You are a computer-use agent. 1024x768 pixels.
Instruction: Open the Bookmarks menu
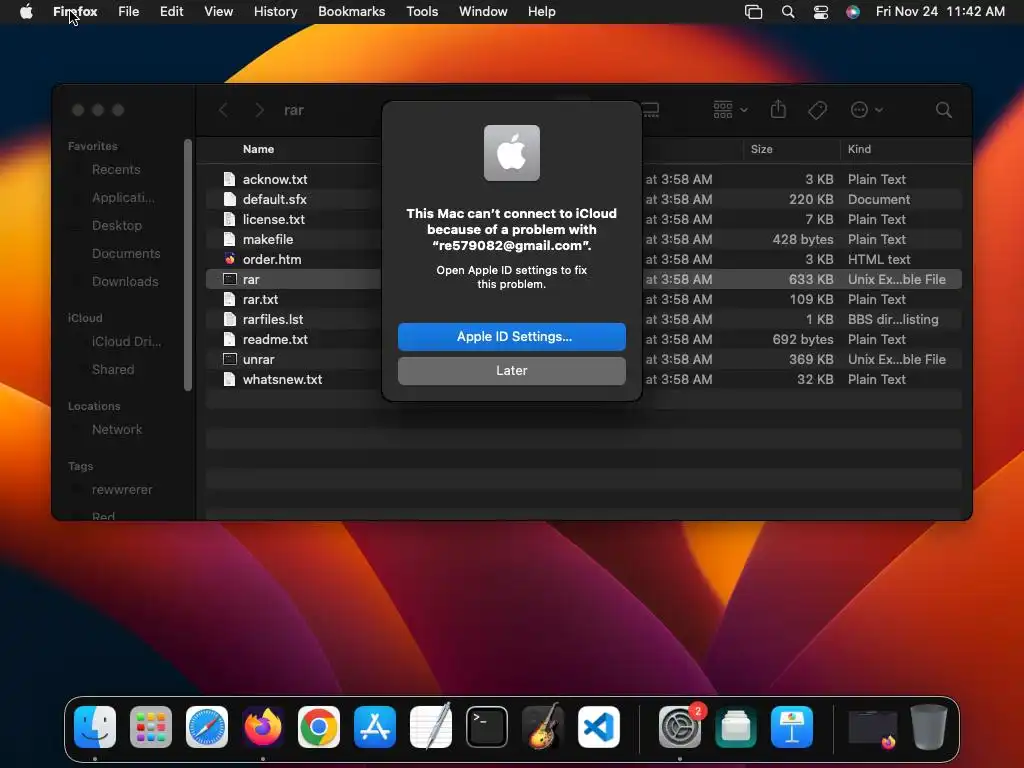(351, 11)
